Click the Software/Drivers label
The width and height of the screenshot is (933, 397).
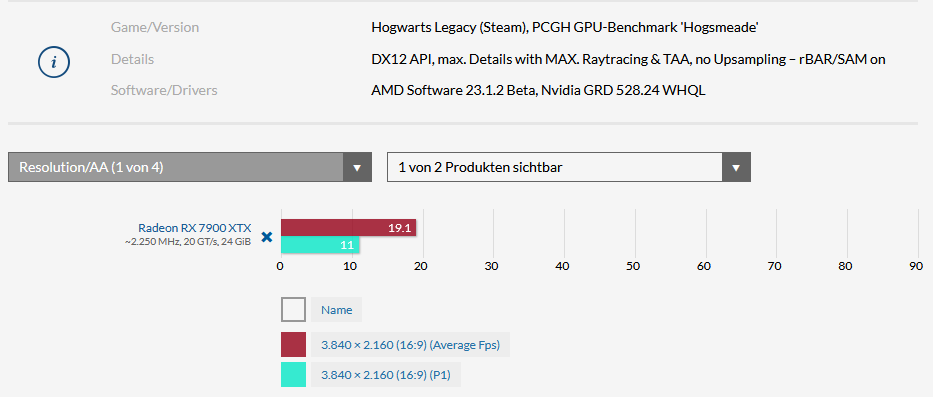[164, 90]
